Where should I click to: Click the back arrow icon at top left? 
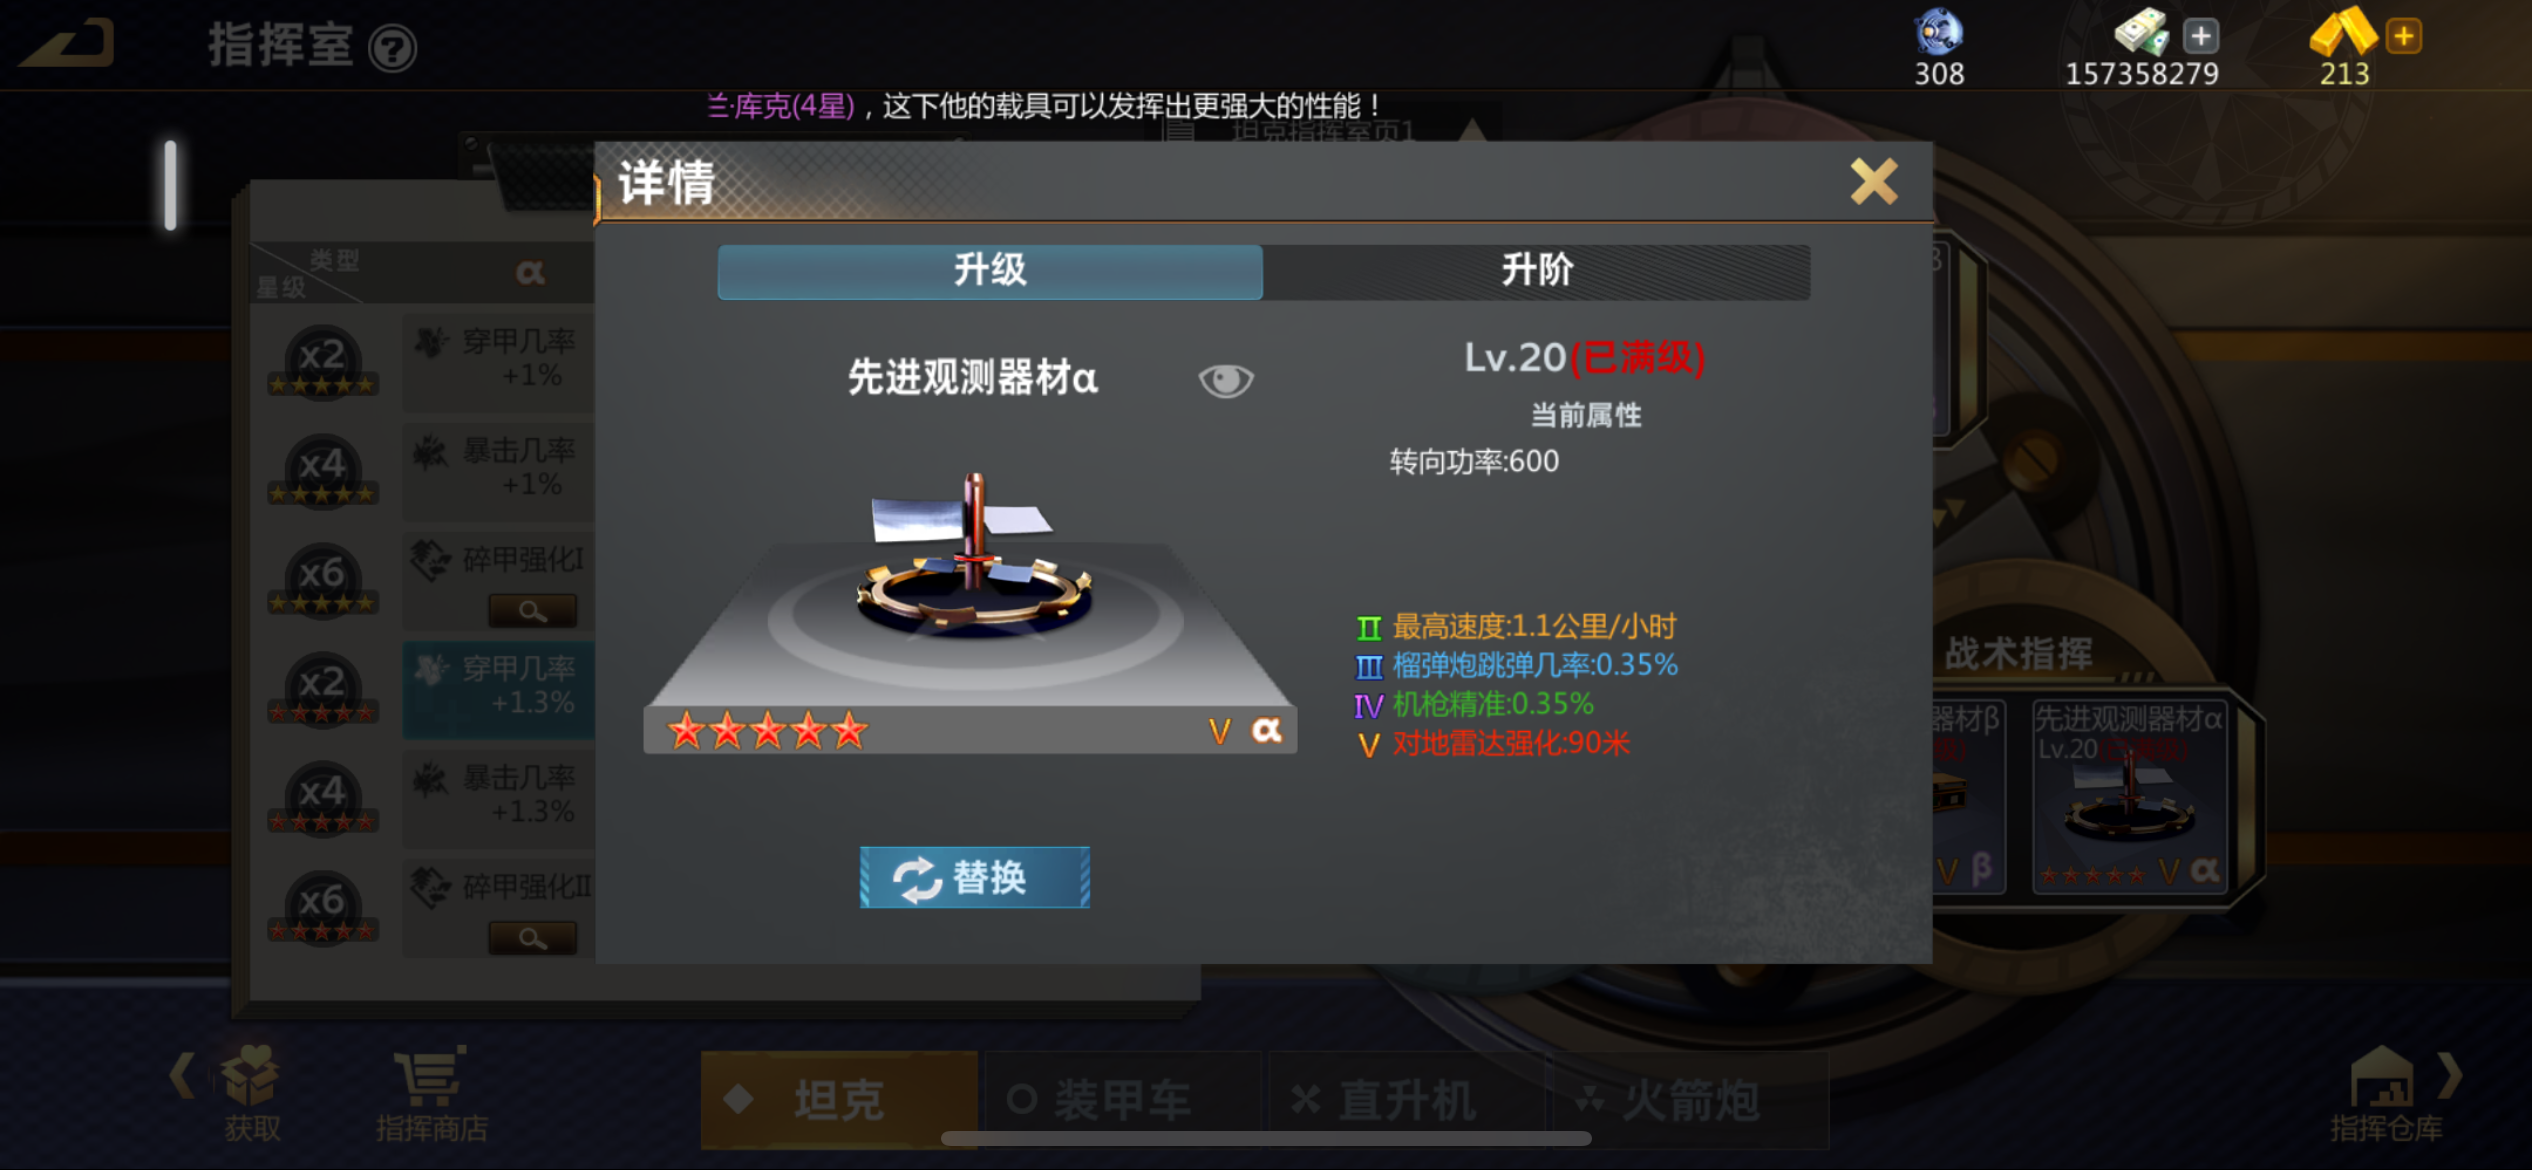tap(68, 44)
